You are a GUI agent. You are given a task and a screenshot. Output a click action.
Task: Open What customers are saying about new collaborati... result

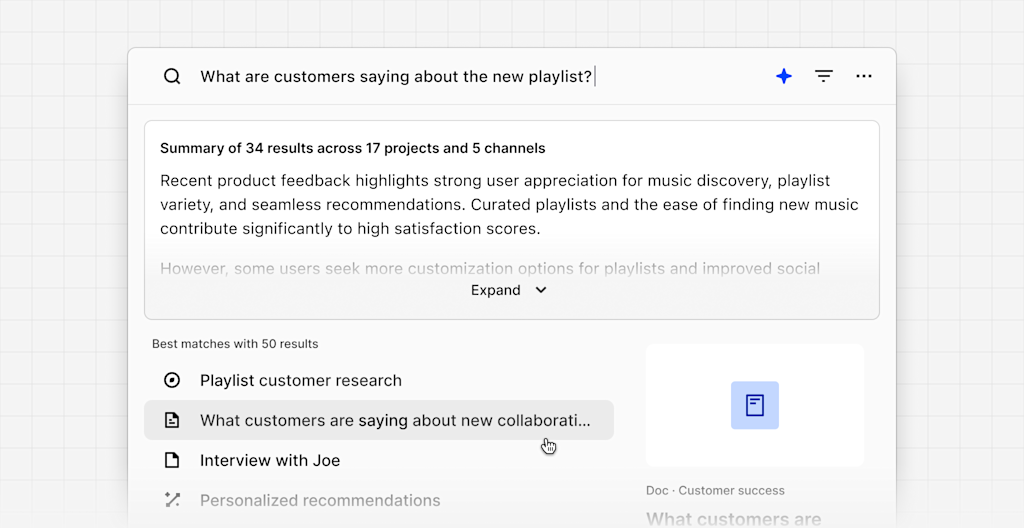tap(379, 420)
